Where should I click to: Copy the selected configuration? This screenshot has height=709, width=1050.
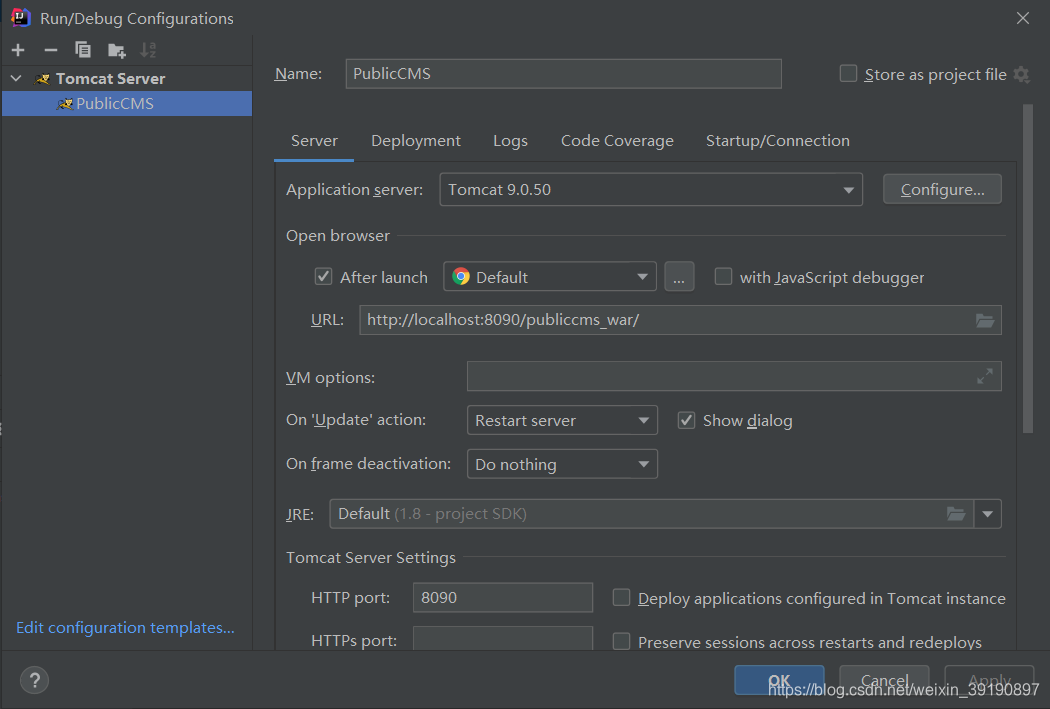coord(83,50)
